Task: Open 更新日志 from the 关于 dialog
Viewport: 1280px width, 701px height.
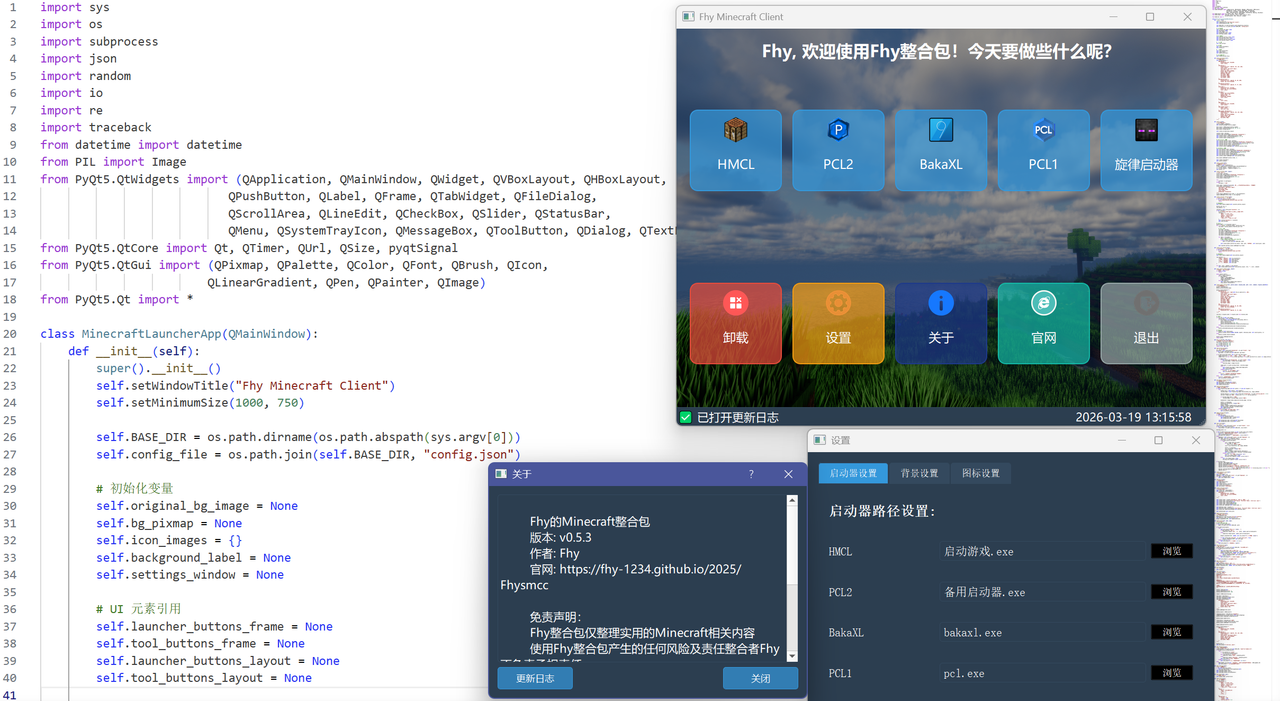Action: [x=535, y=678]
